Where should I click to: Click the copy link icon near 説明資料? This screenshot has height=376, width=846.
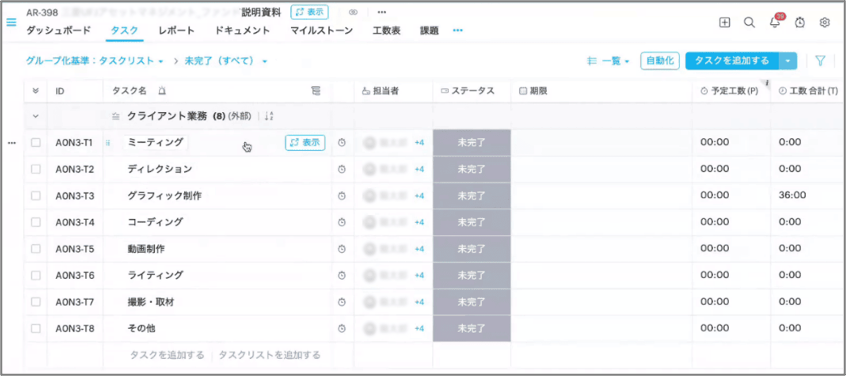353,12
